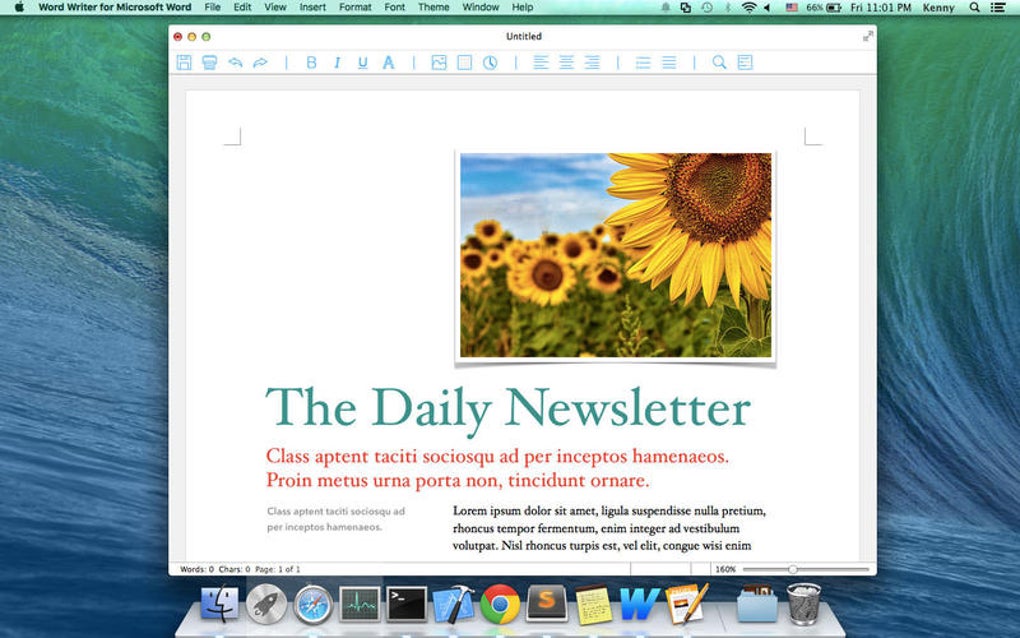Open Launchpad from the Dock
1020x638 pixels.
tap(266, 604)
